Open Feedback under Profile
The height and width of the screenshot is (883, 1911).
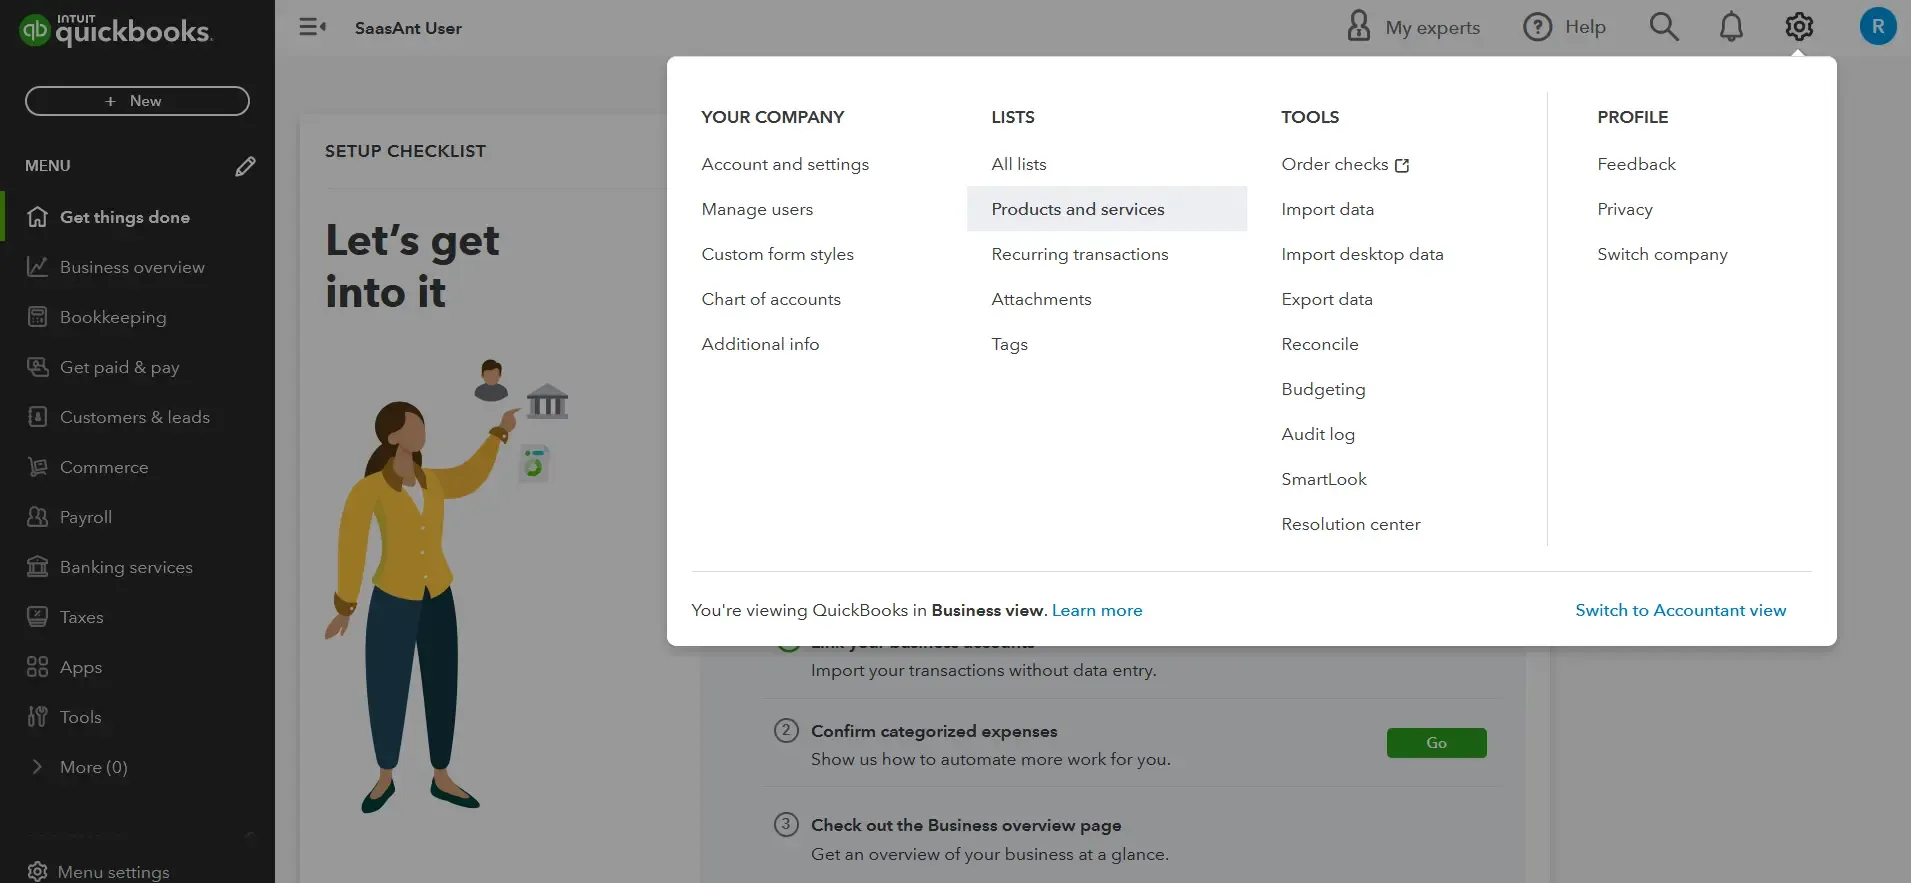point(1636,164)
